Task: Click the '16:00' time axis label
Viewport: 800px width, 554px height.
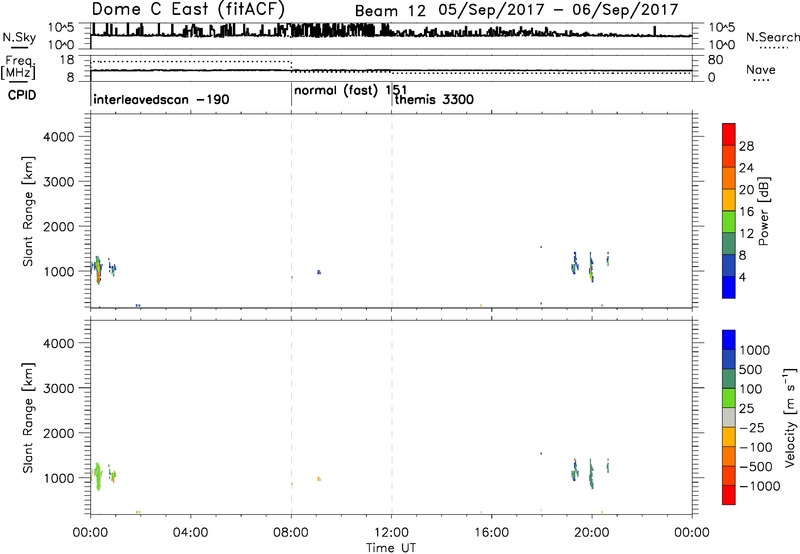Action: pyautogui.click(x=491, y=533)
